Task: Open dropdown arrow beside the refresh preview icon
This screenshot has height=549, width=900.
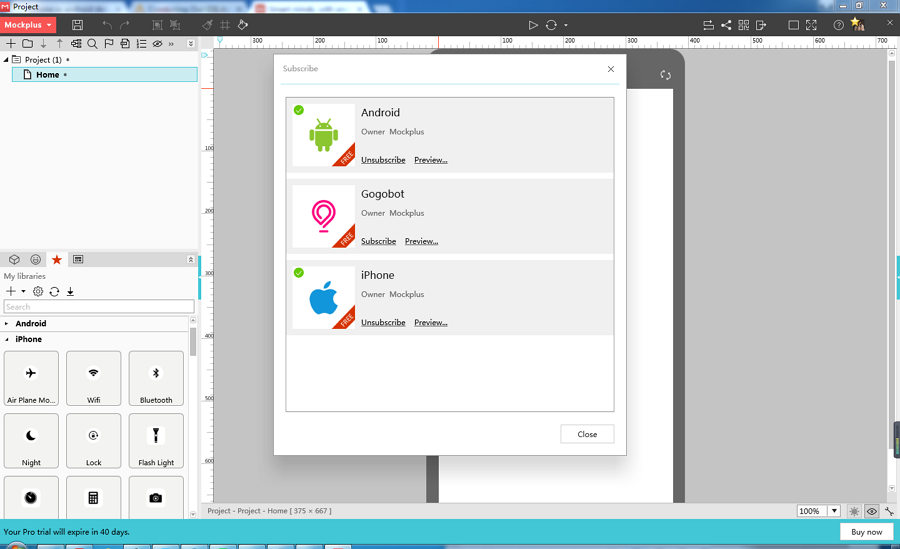Action: (566, 25)
